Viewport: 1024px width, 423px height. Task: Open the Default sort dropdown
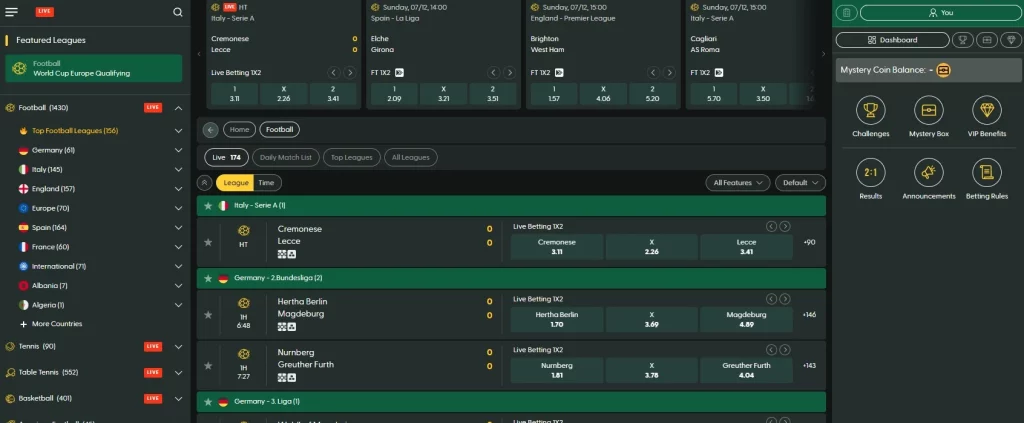(x=803, y=183)
